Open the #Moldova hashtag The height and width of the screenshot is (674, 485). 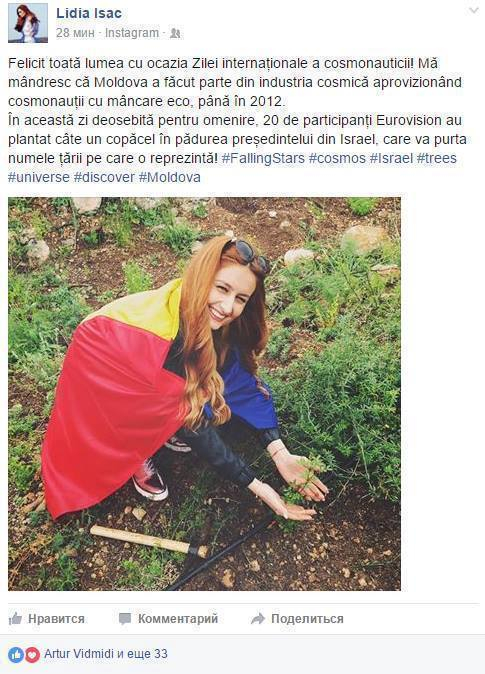point(169,177)
